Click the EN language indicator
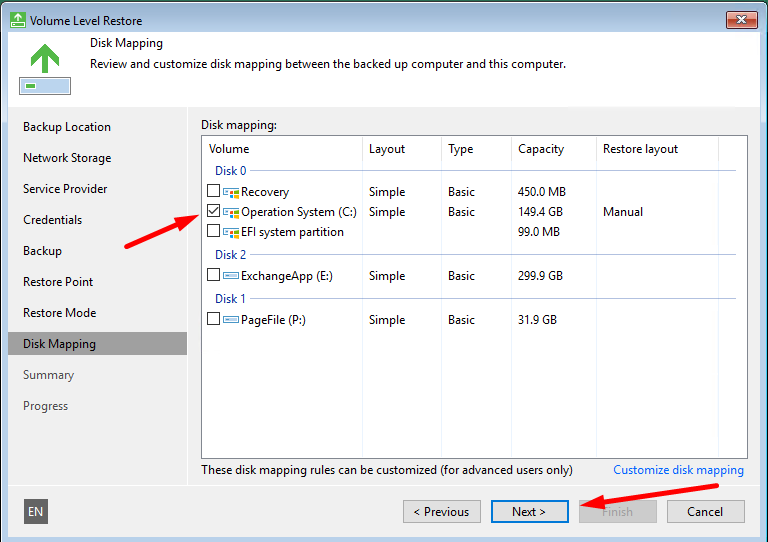 tap(36, 512)
